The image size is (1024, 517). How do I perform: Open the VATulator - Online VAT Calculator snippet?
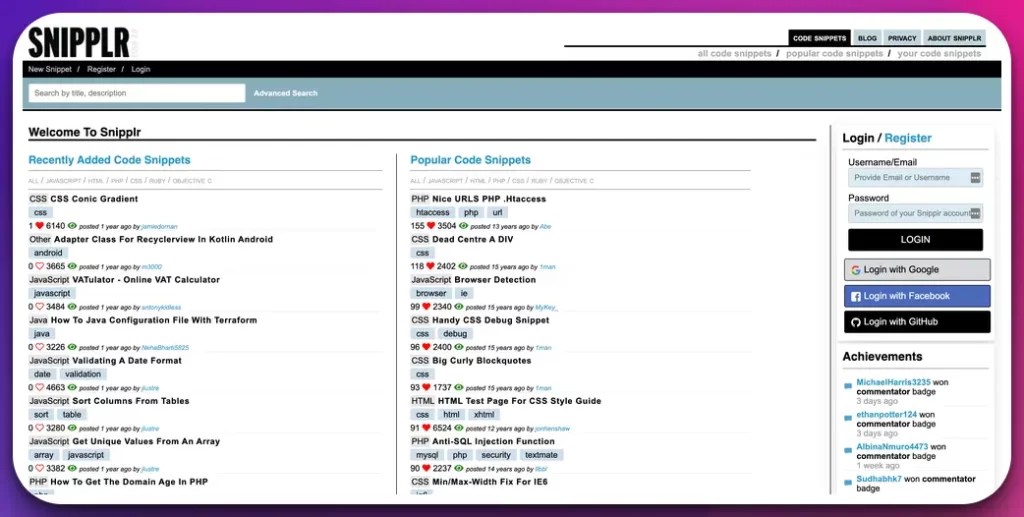[x=146, y=279]
